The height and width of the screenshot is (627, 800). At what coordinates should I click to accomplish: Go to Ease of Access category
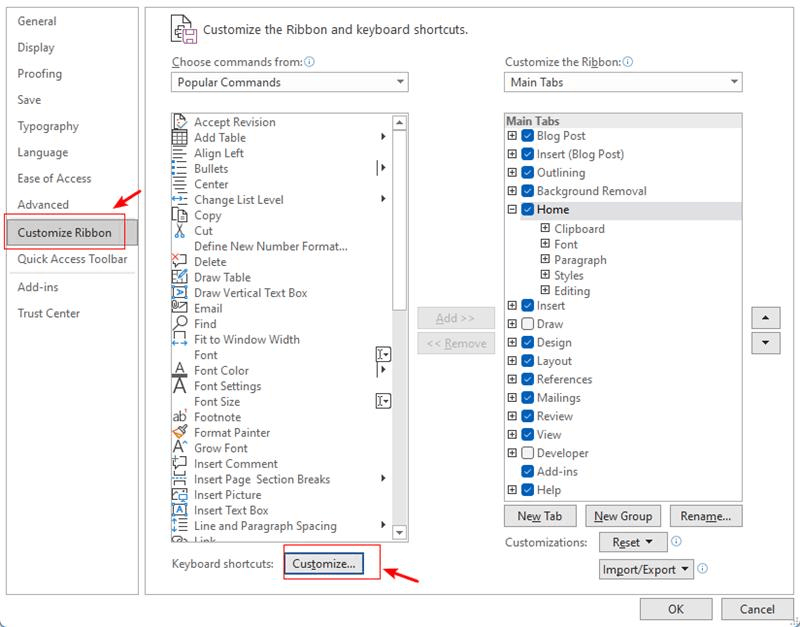pyautogui.click(x=54, y=179)
